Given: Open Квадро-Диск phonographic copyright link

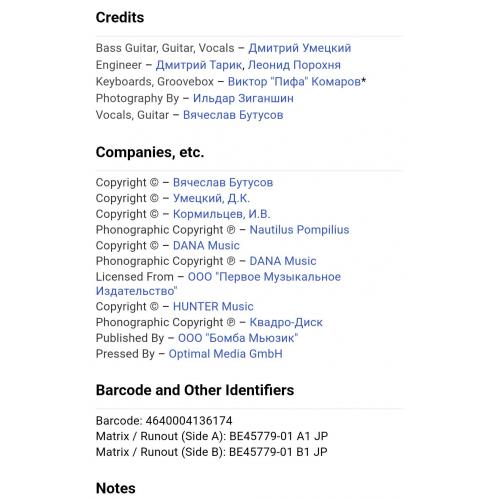Looking at the screenshot, I should [x=286, y=322].
